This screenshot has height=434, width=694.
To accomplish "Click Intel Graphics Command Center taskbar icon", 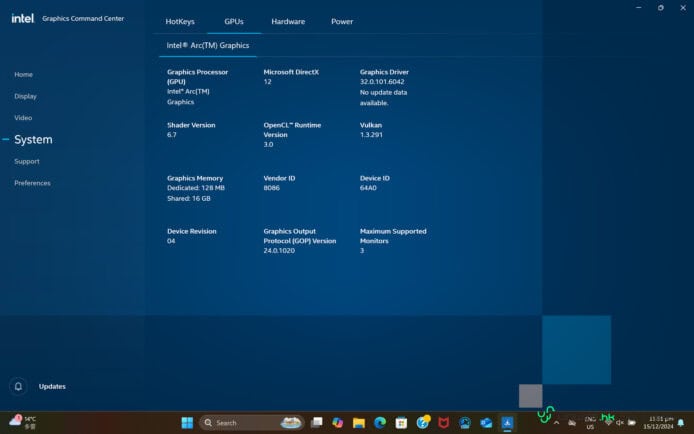I will coord(507,423).
